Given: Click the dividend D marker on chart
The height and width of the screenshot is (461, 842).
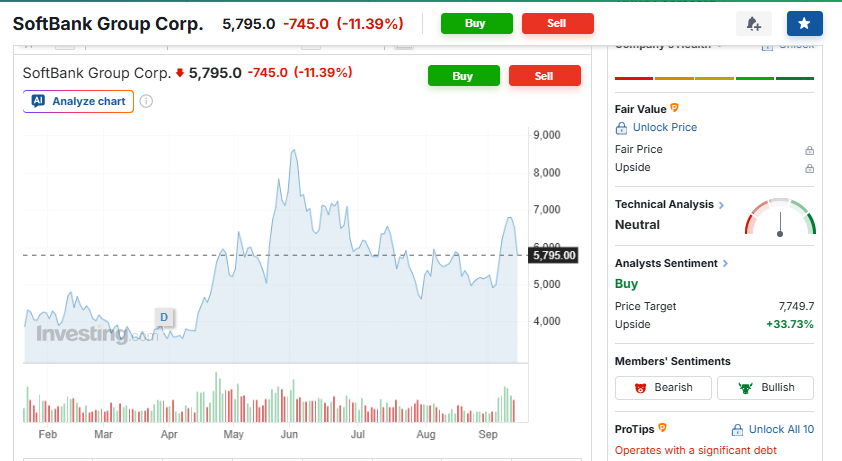Looking at the screenshot, I should (164, 317).
